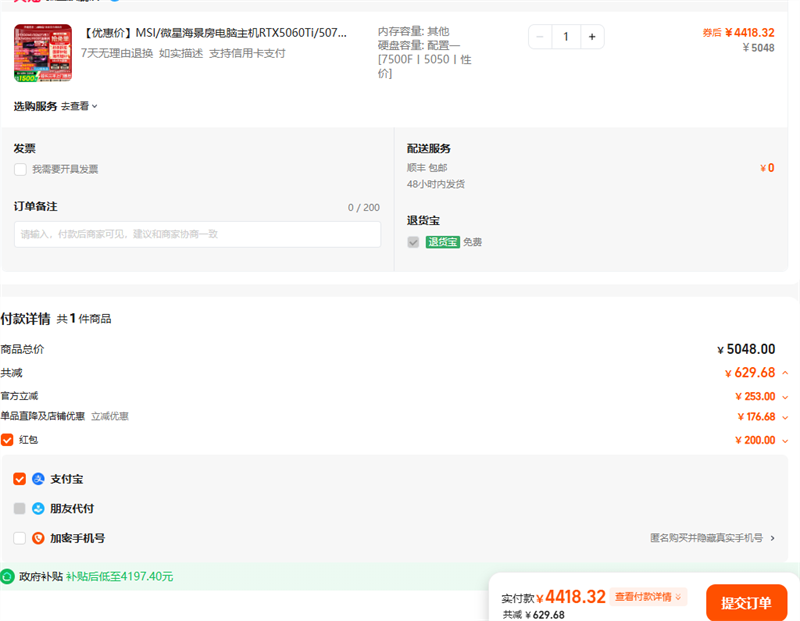
Task: Check the 我需要开具发票 invoice checkbox
Action: [x=20, y=170]
